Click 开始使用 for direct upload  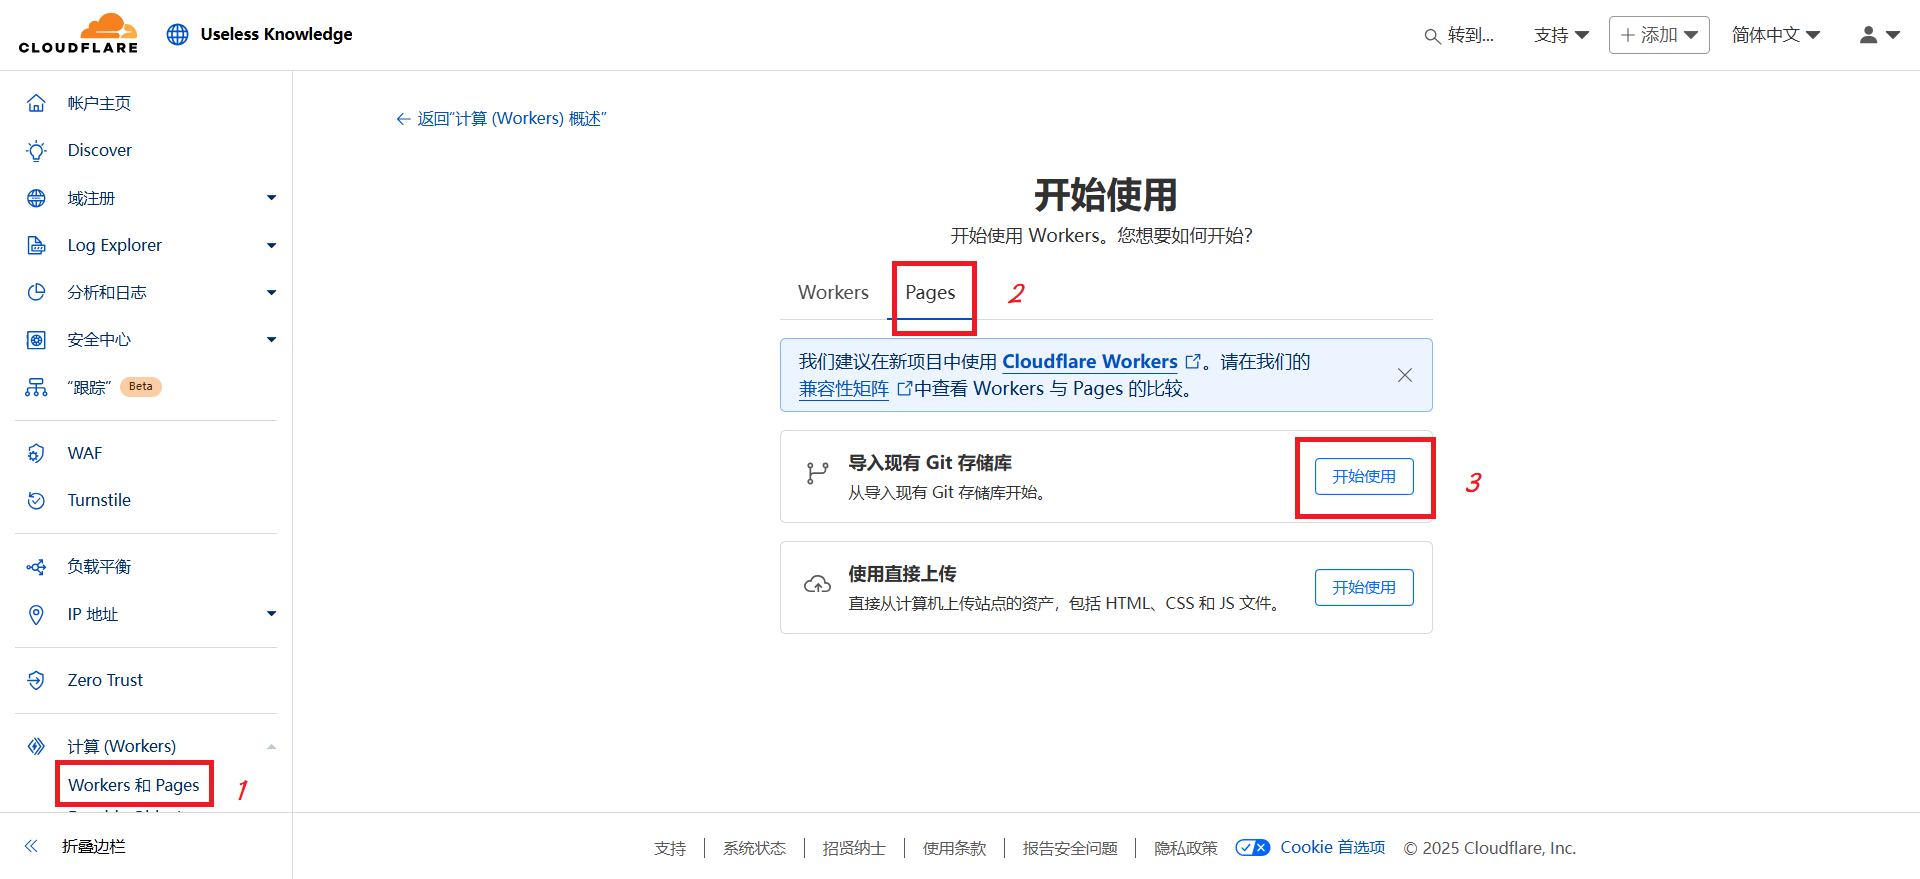pos(1363,588)
